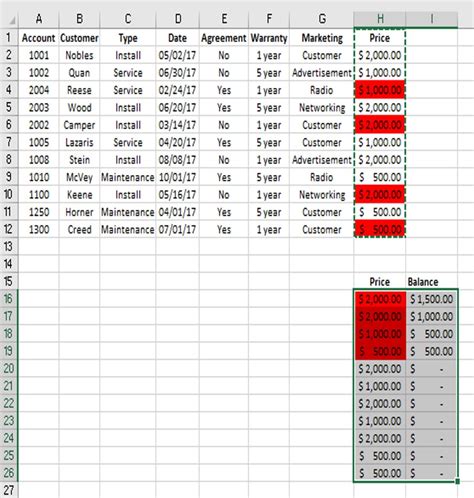This screenshot has width=474, height=498.
Task: Select date cell 02/24/17
Action: pos(178,90)
